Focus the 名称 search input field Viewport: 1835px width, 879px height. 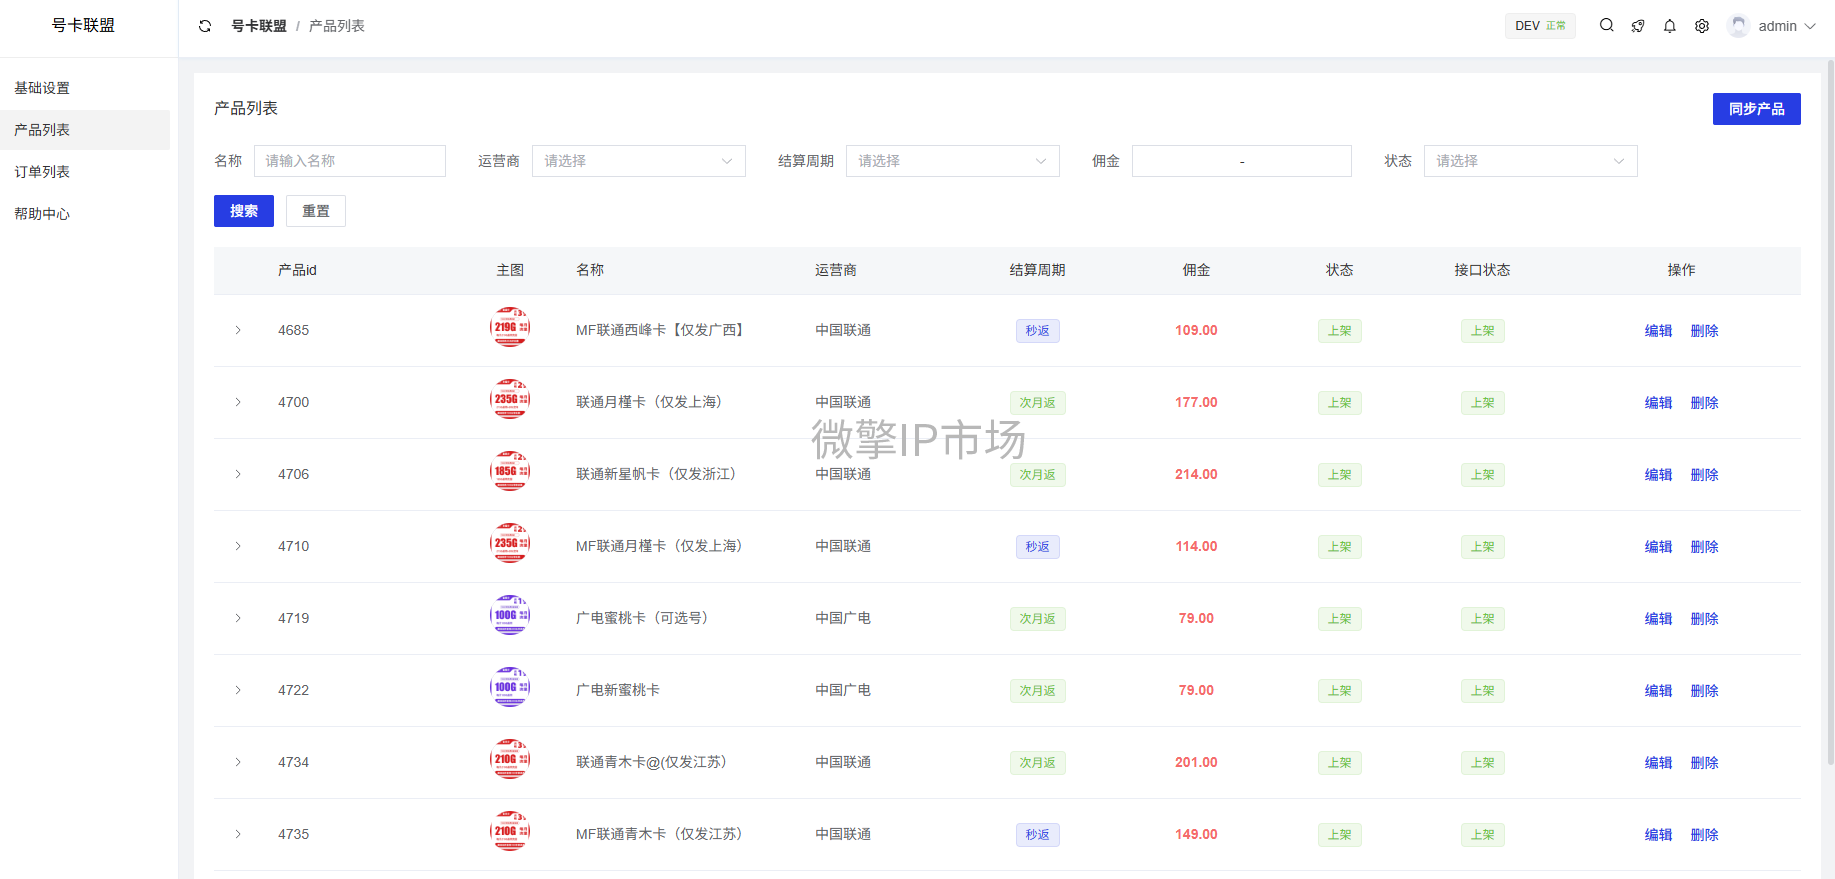(350, 161)
